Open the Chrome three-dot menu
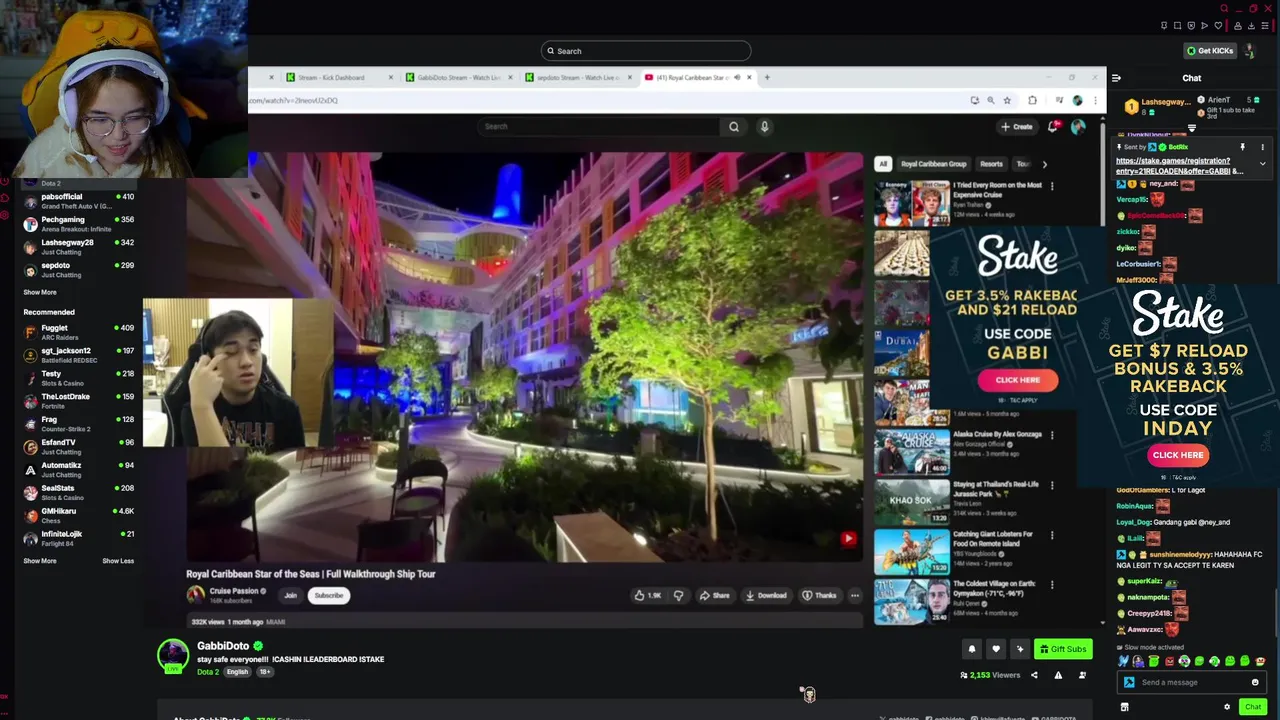1280x720 pixels. pos(1095,100)
